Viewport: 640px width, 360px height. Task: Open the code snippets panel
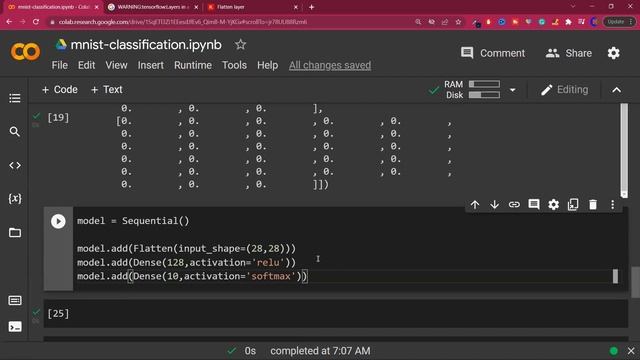pos(15,165)
